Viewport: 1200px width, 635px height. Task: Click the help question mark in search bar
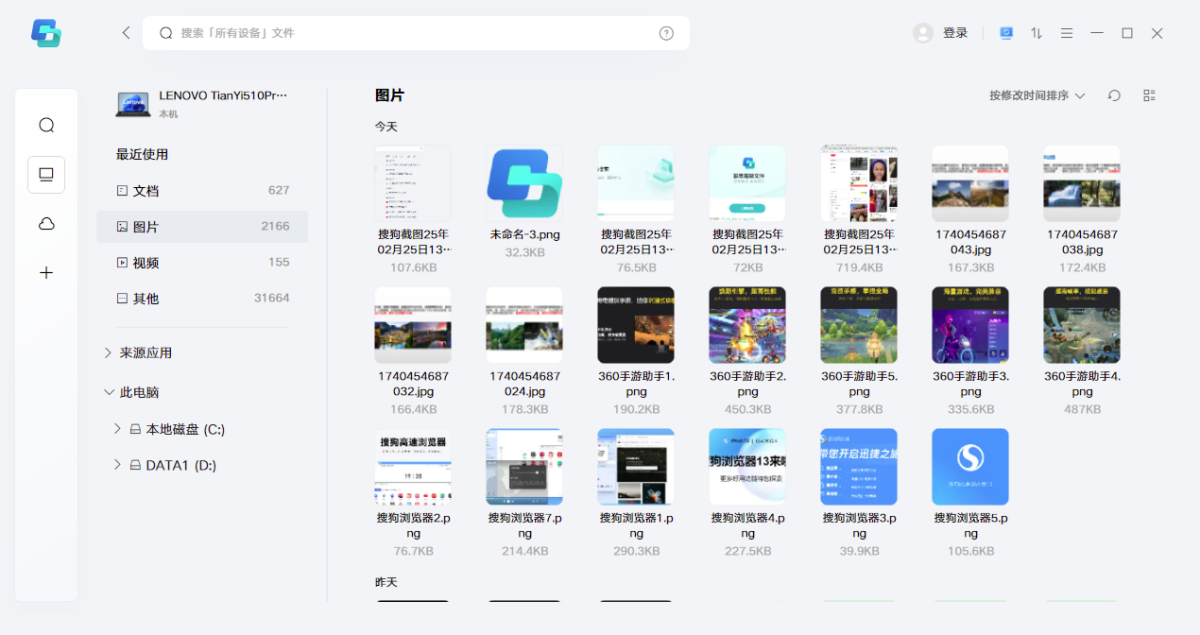(x=666, y=33)
